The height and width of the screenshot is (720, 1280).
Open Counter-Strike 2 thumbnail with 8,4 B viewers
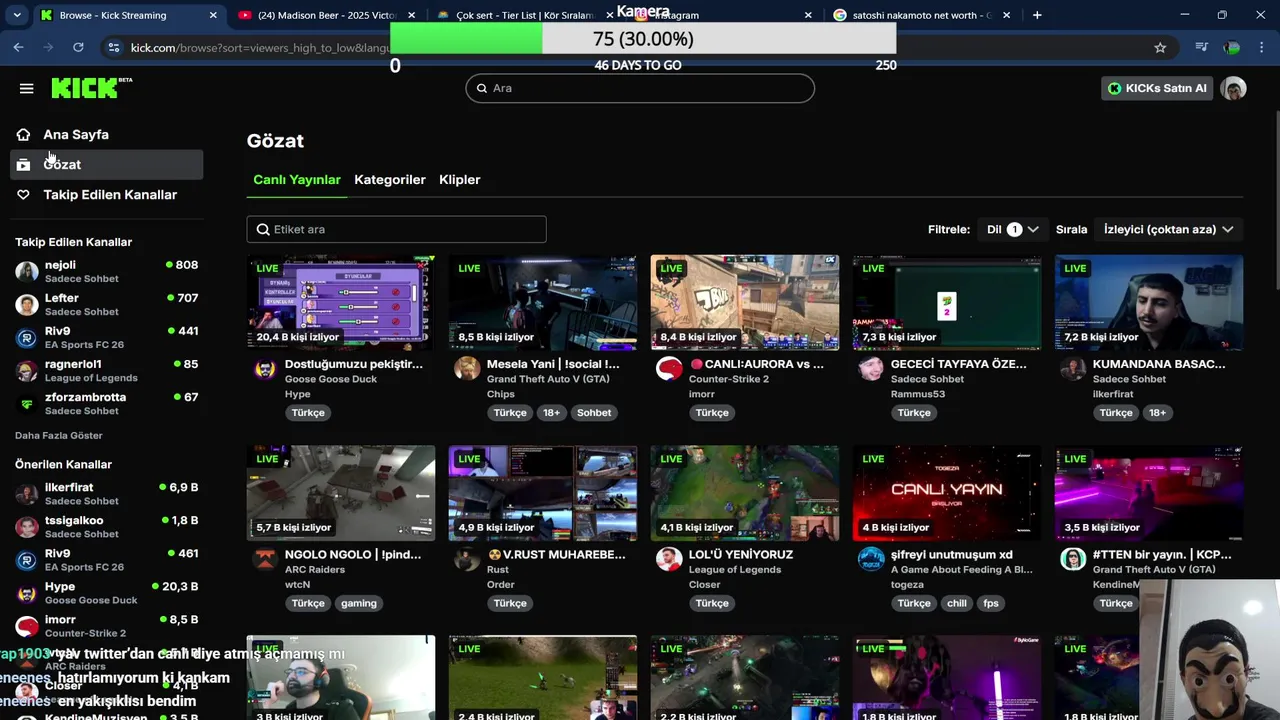pos(745,302)
